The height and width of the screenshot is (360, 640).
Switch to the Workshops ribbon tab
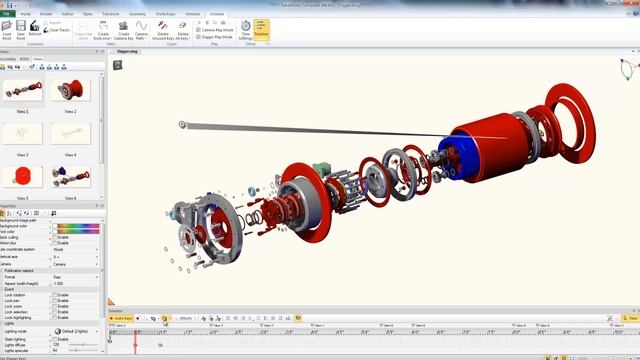165,14
